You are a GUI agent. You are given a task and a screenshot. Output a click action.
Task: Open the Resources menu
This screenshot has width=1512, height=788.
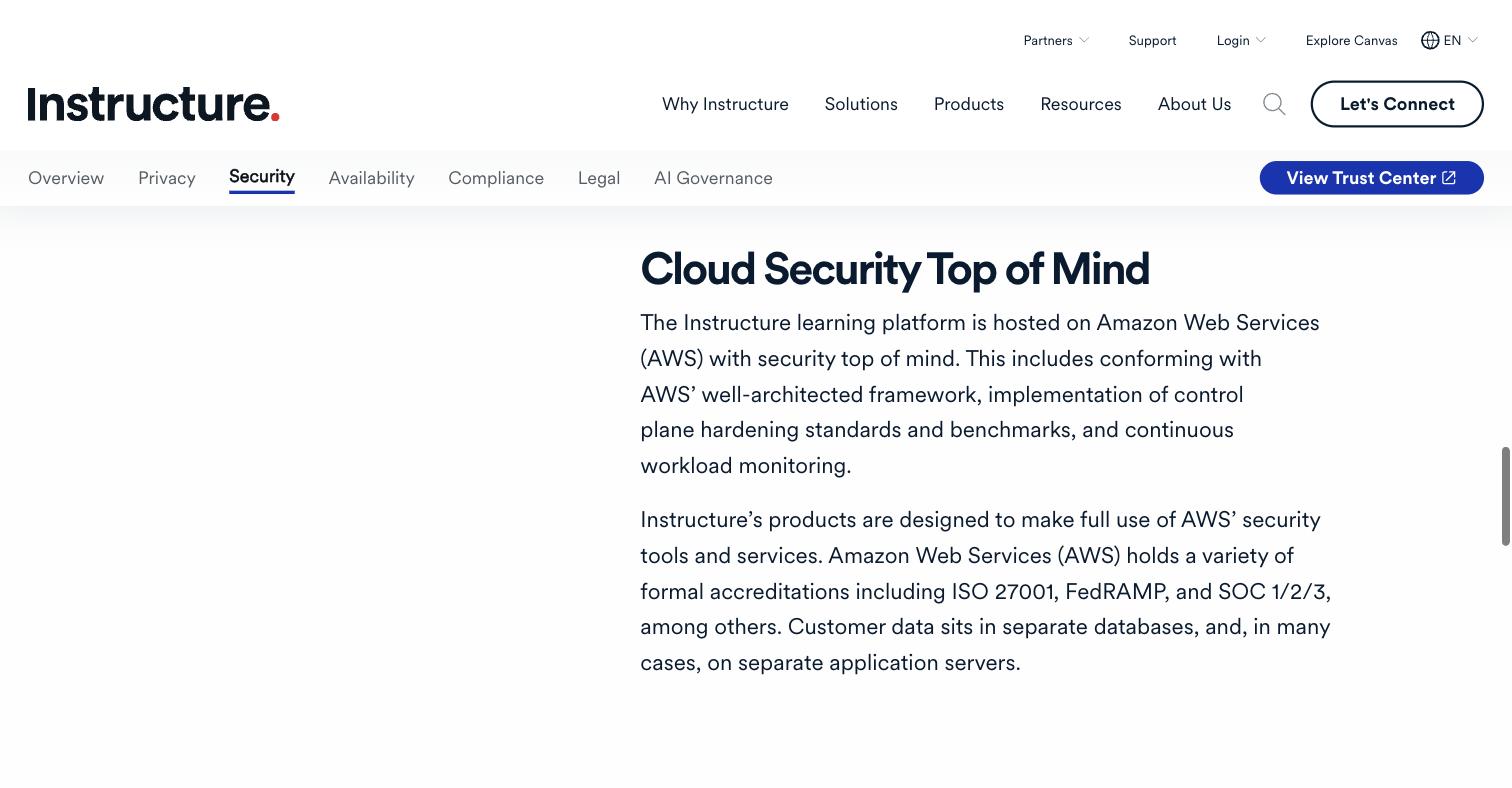pyautogui.click(x=1081, y=104)
